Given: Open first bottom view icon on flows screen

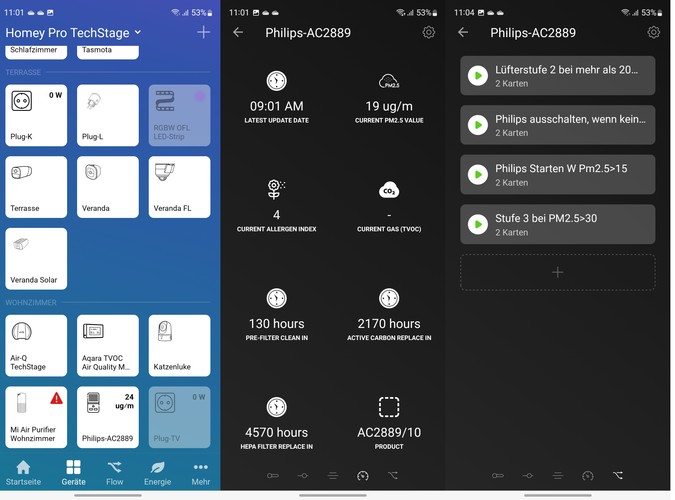Looking at the screenshot, I should (498, 475).
